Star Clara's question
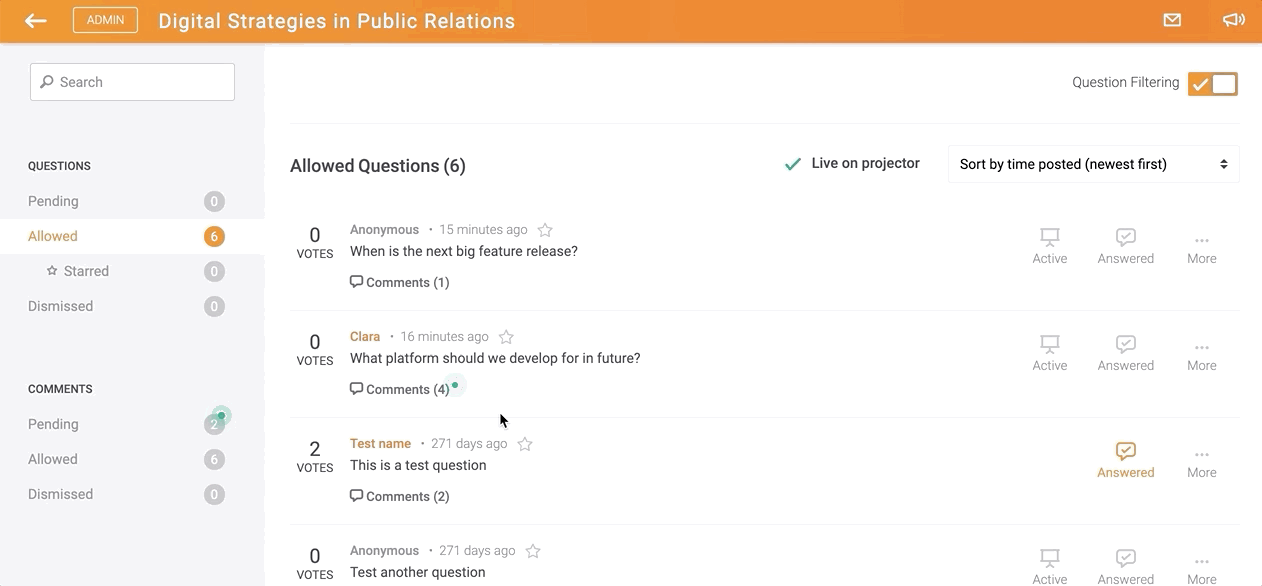Screen dimensions: 1262x586 tap(506, 337)
